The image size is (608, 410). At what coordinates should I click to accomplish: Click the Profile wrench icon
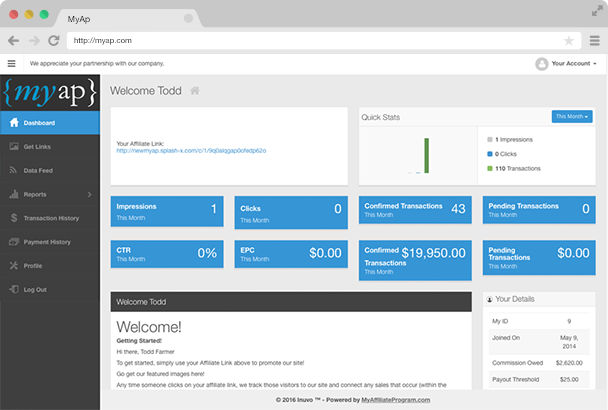[x=12, y=266]
